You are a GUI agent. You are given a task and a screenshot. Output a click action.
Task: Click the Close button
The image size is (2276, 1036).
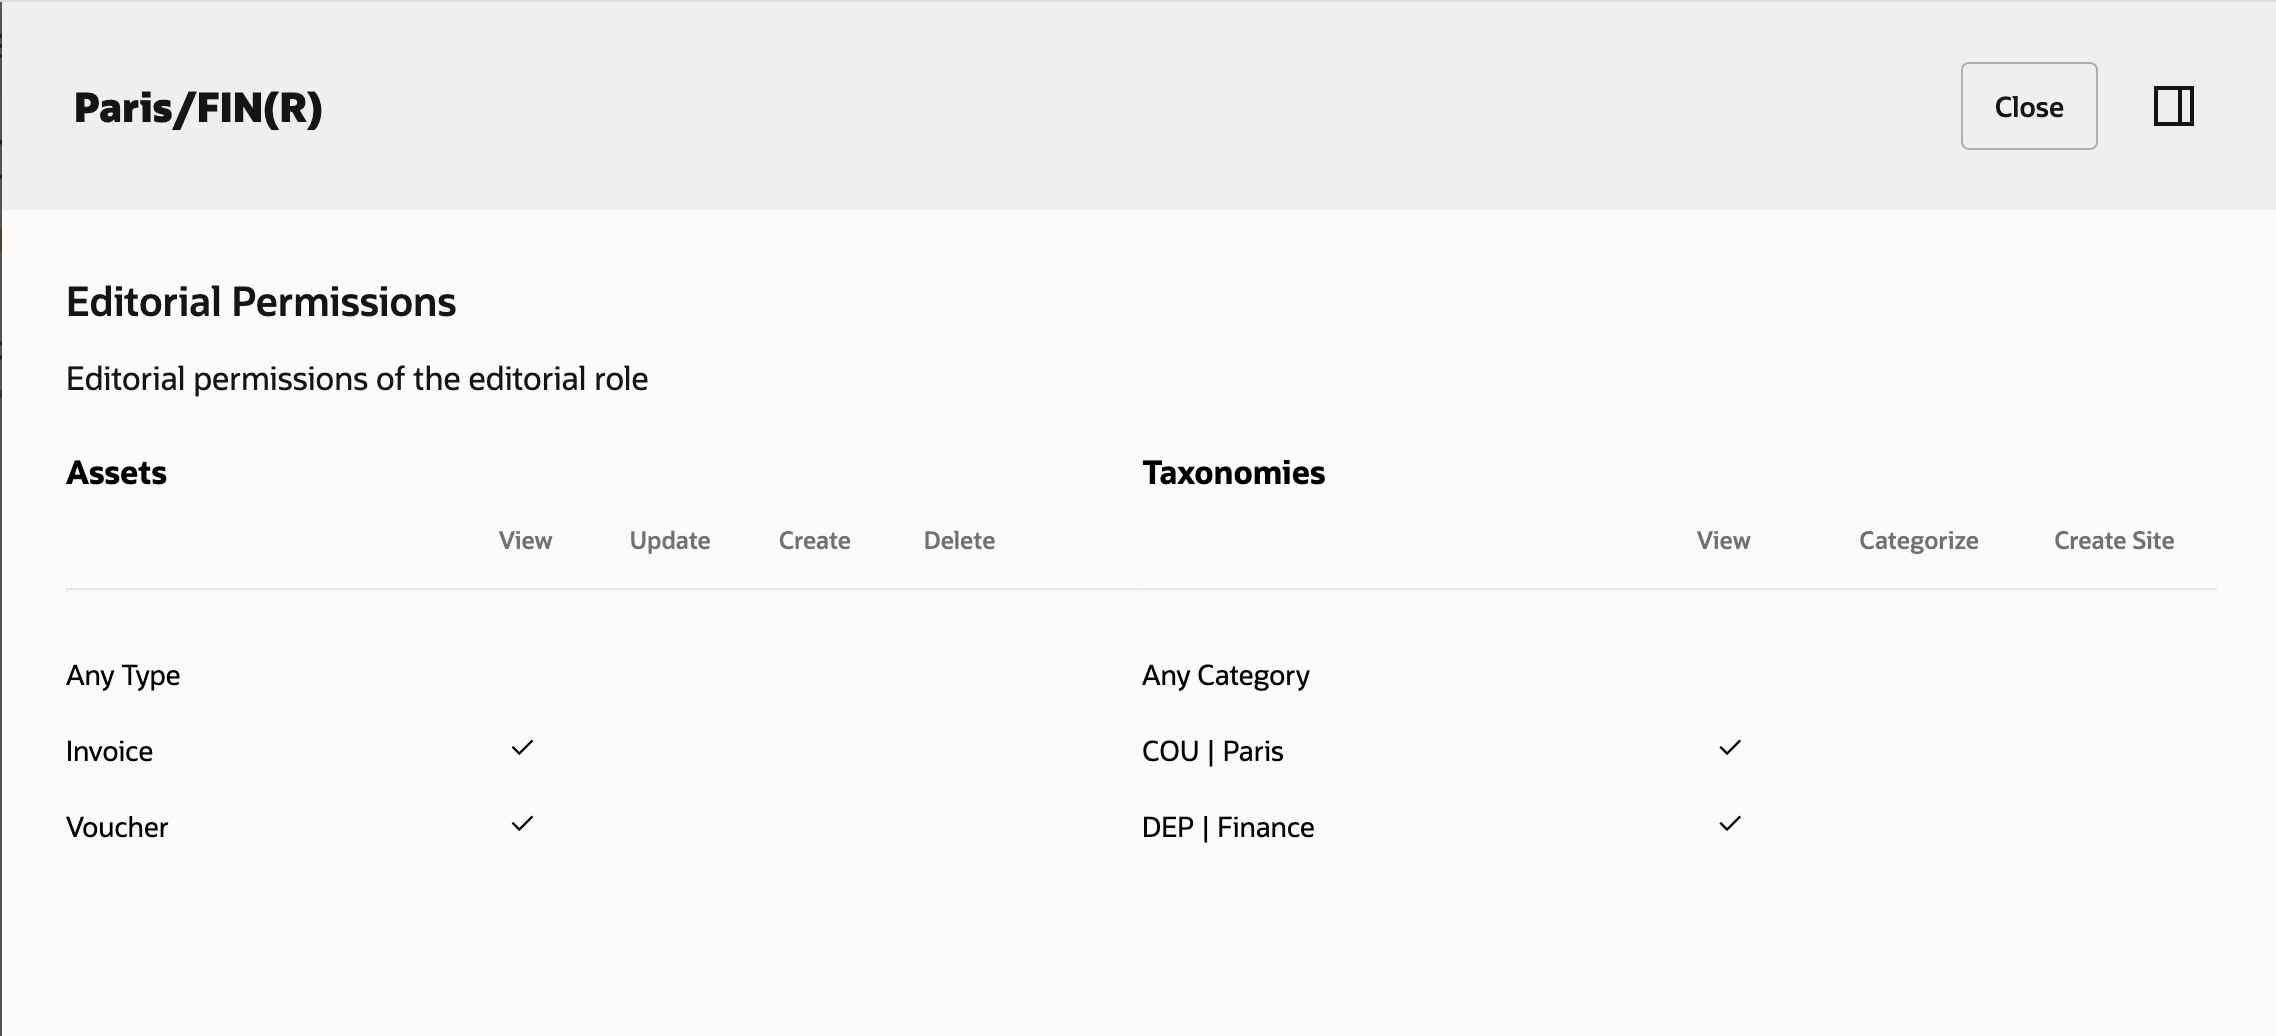[x=2028, y=106]
